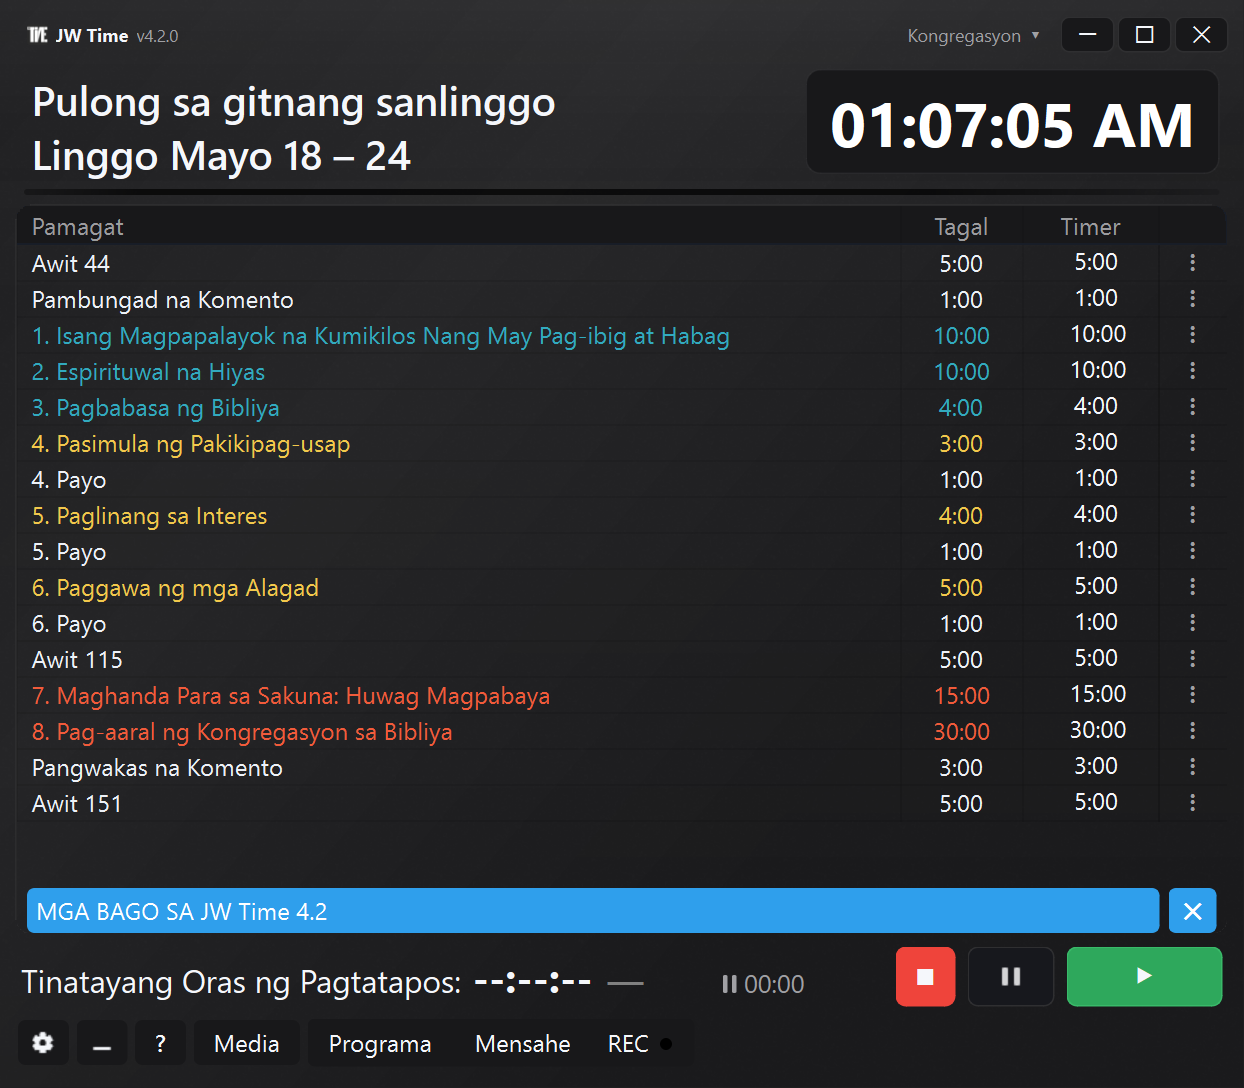The height and width of the screenshot is (1088, 1244).
Task: Stop the timer with red stop button
Action: pyautogui.click(x=925, y=976)
